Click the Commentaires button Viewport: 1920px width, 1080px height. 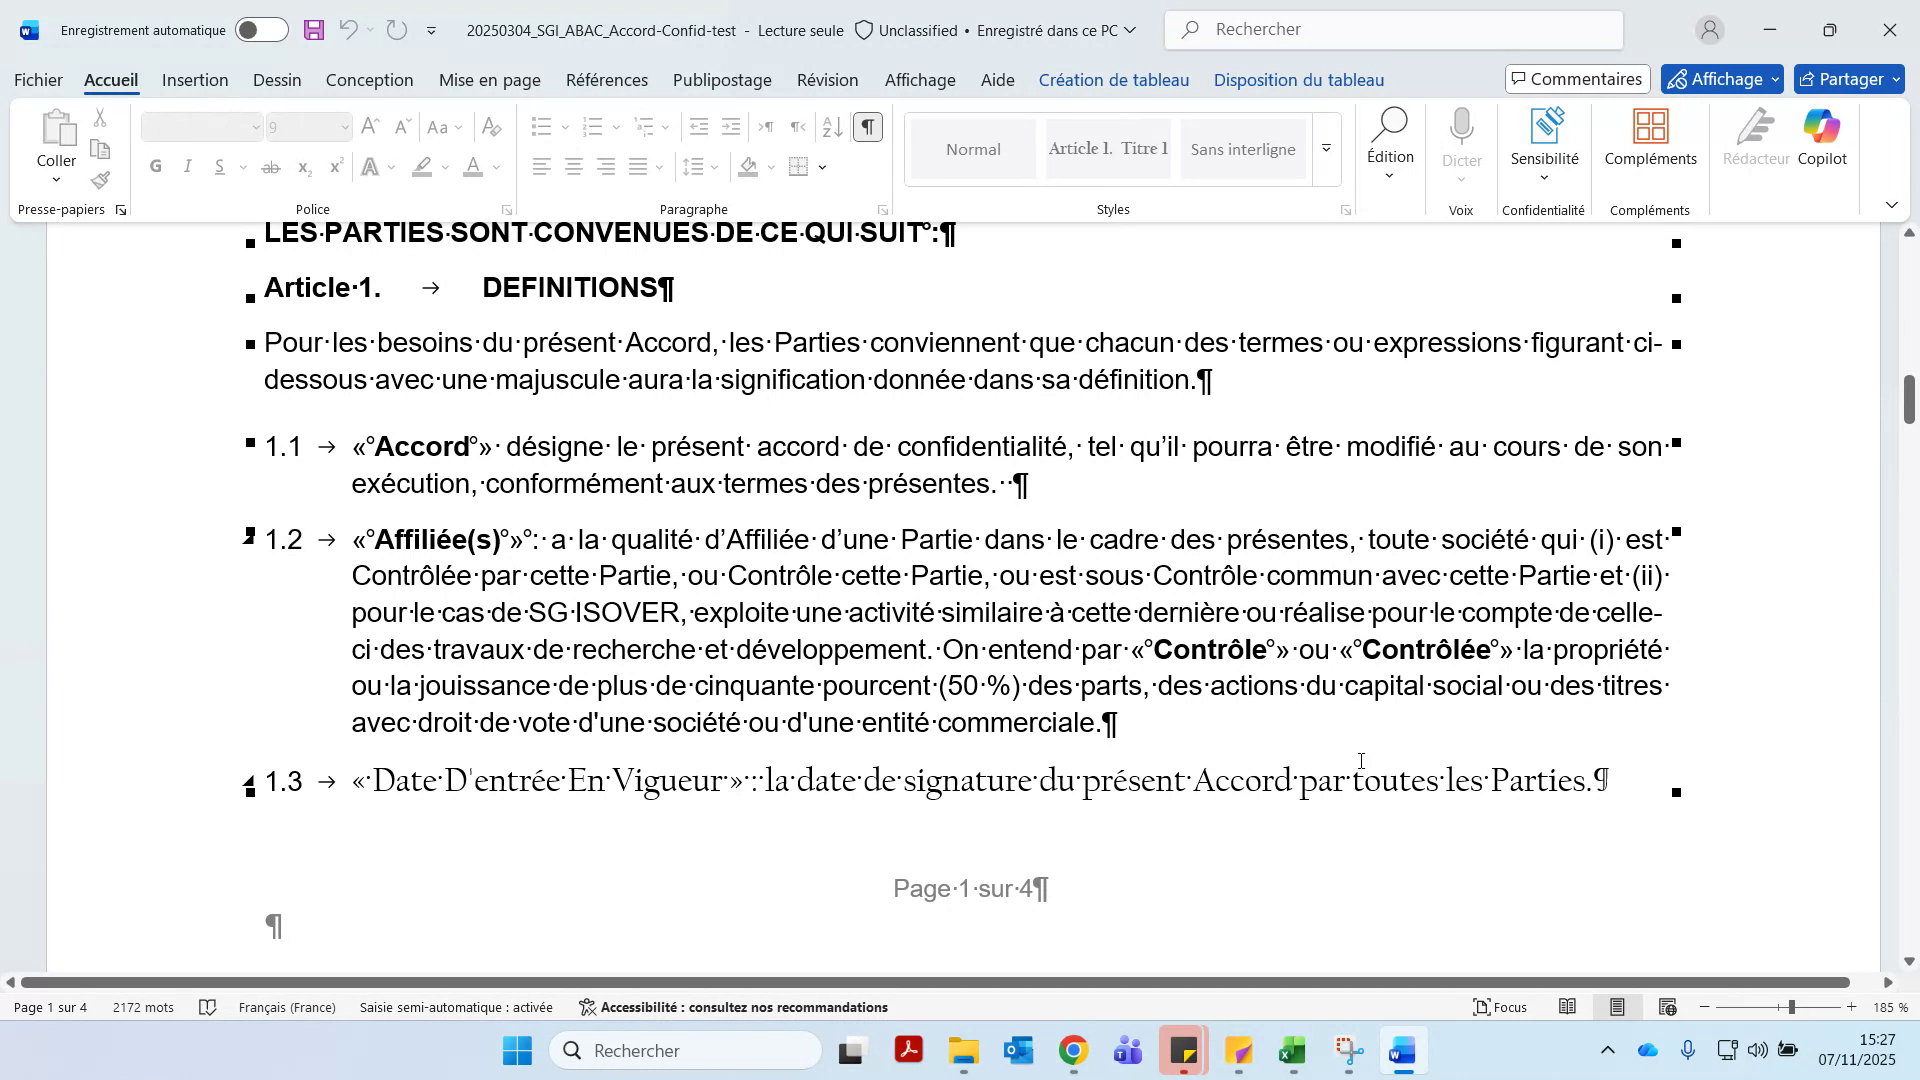tap(1577, 79)
